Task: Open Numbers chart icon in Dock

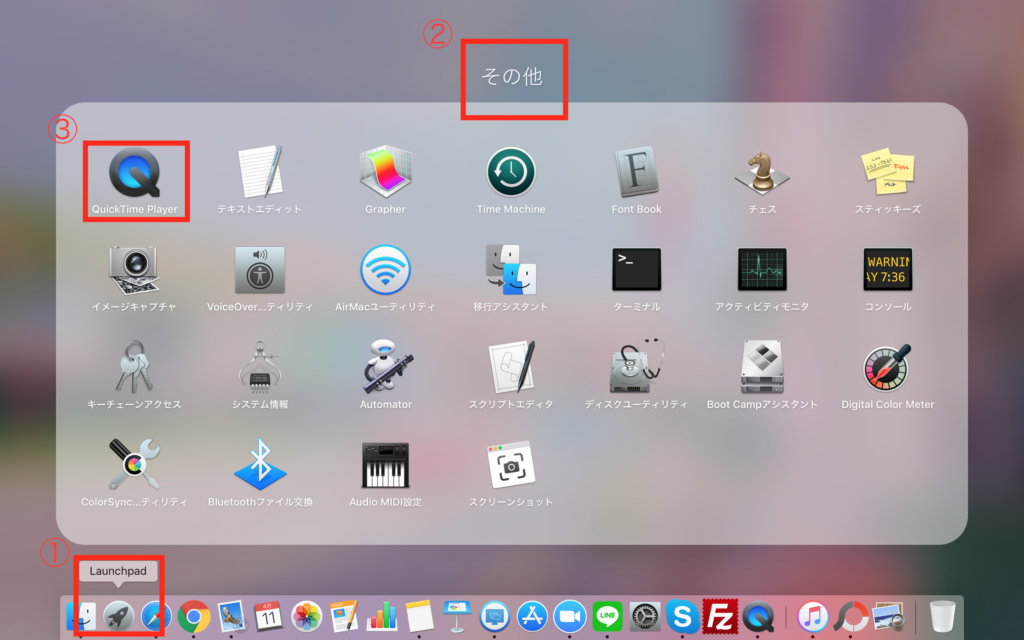Action: (381, 616)
